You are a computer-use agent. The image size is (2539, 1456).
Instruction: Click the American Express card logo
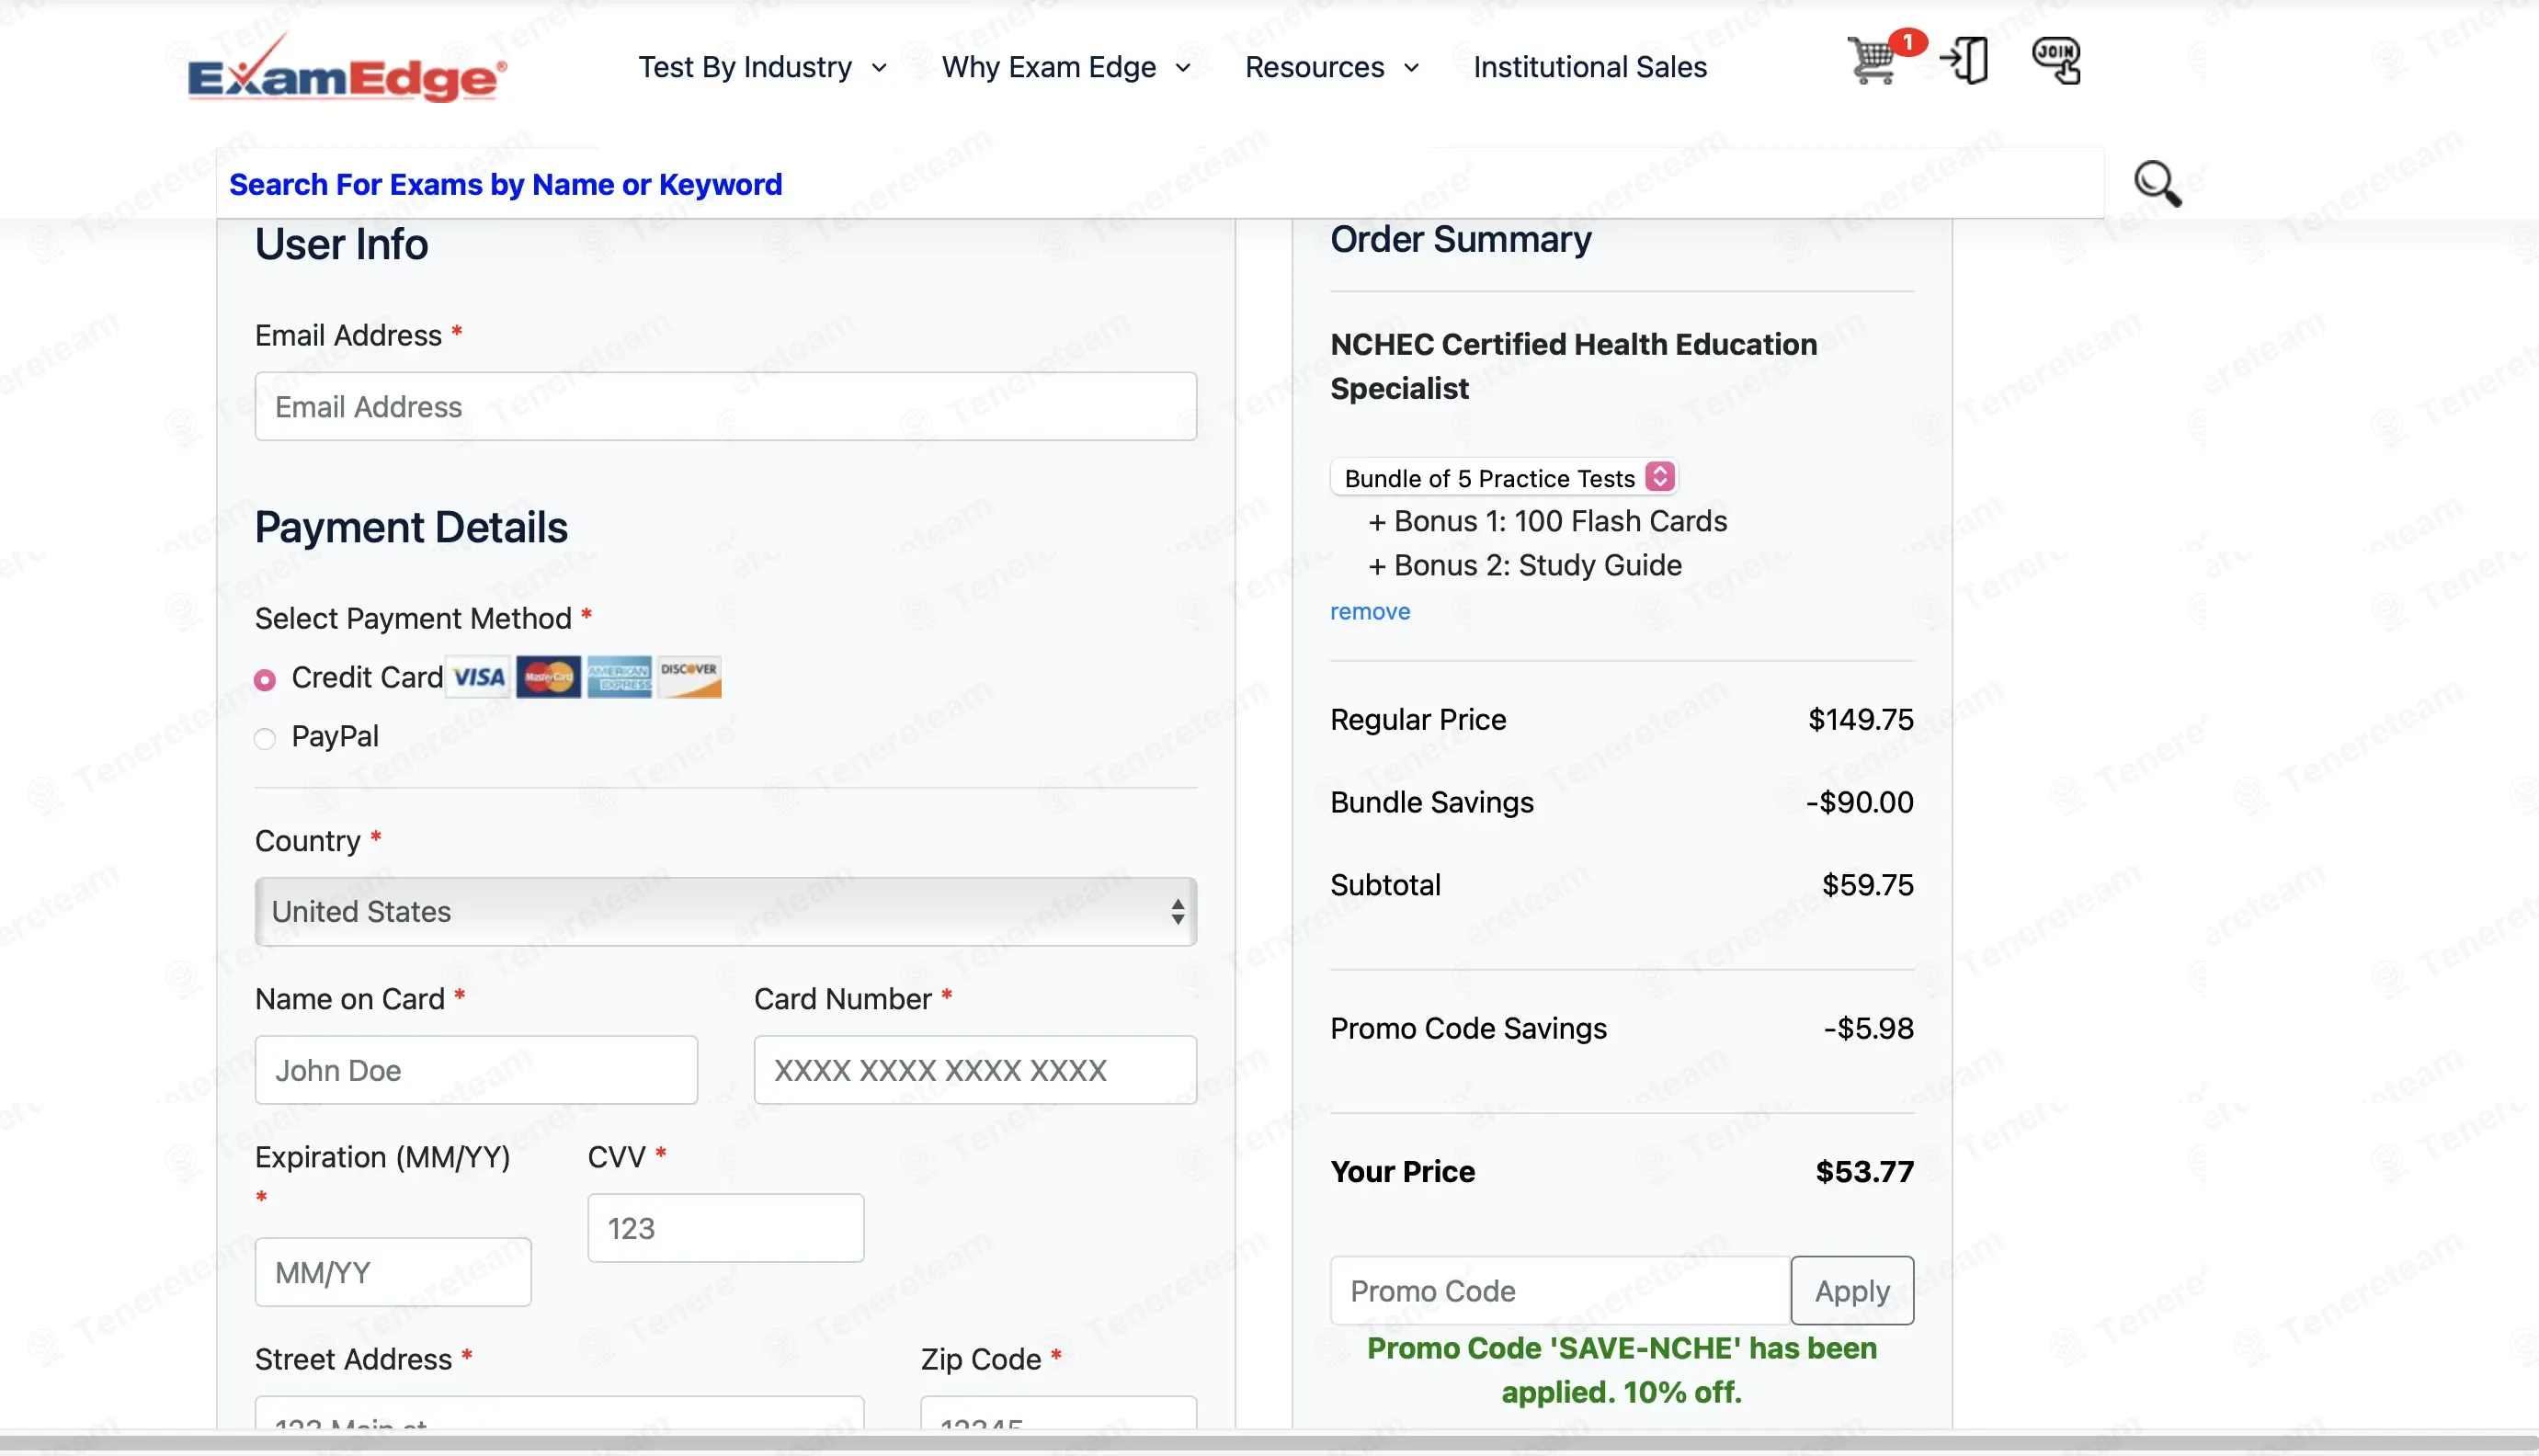pos(619,678)
